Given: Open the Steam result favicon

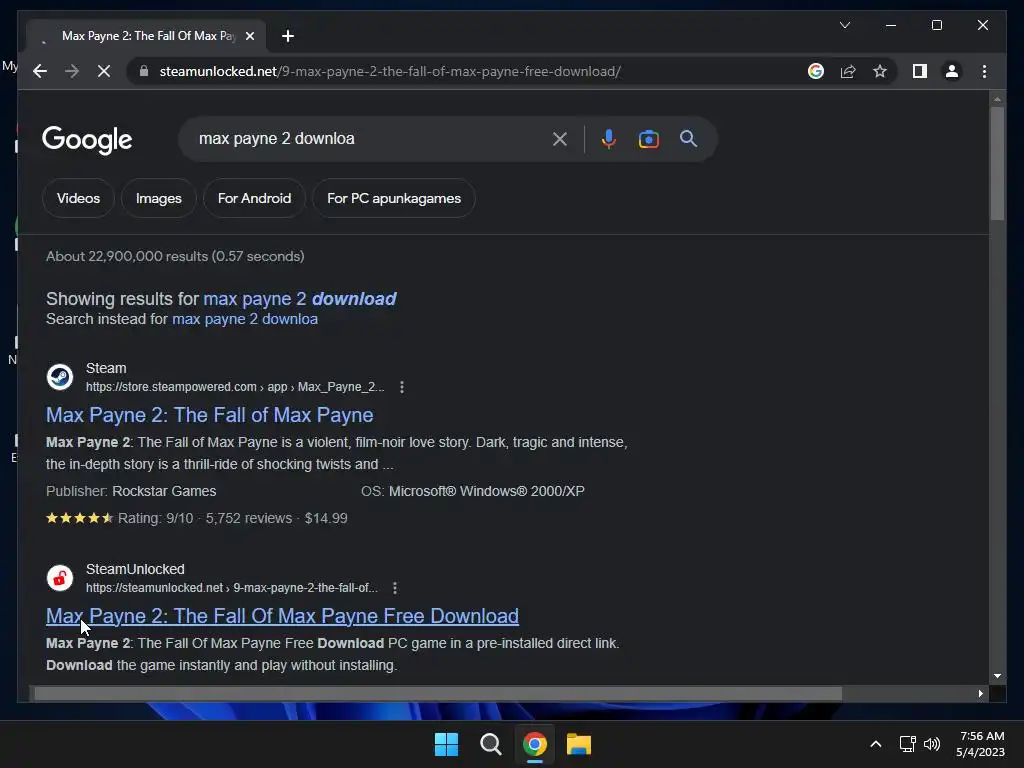Looking at the screenshot, I should point(59,377).
